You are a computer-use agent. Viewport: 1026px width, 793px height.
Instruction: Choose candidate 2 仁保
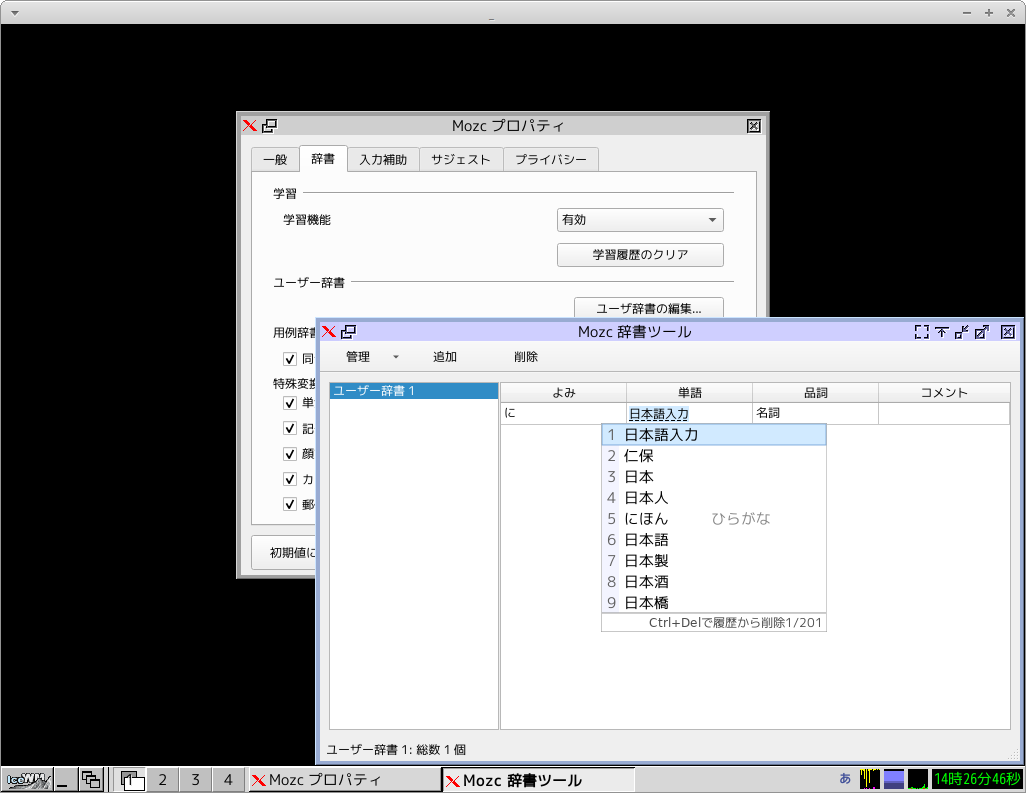(x=714, y=456)
